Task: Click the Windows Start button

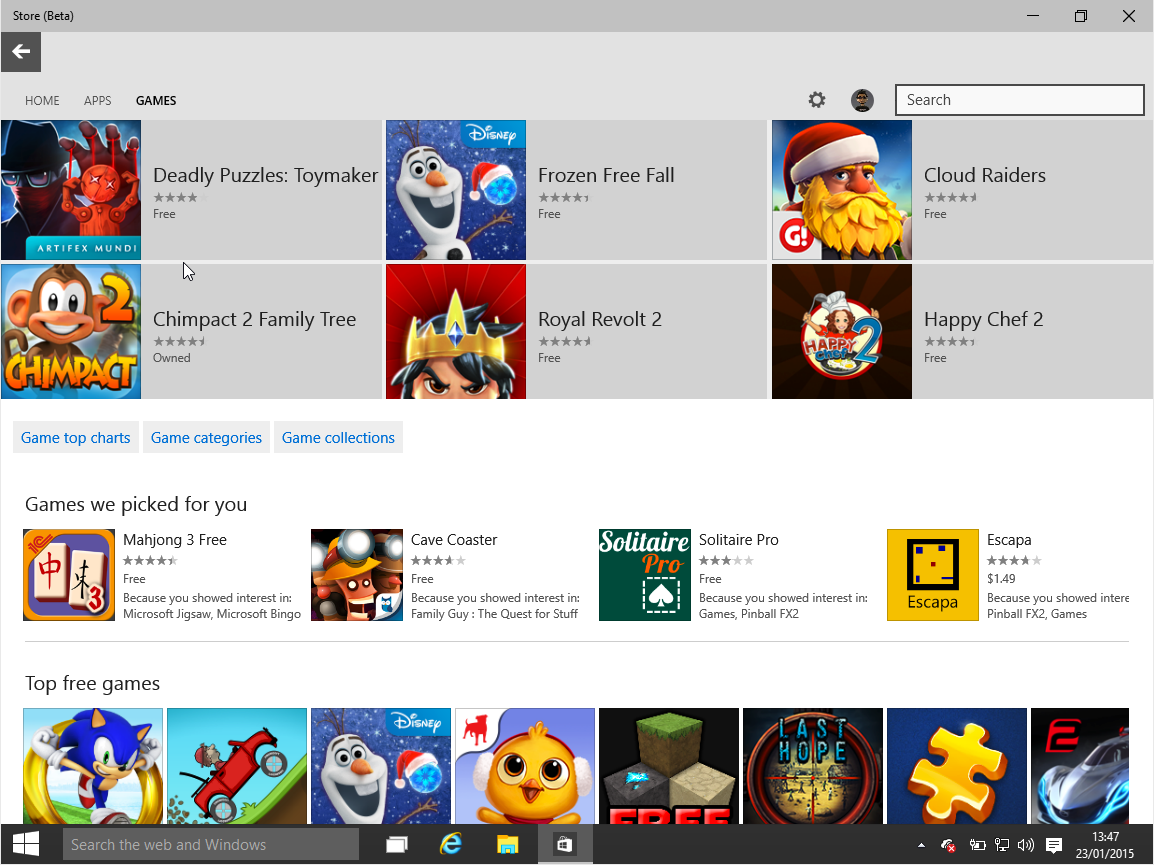Action: pyautogui.click(x=24, y=843)
